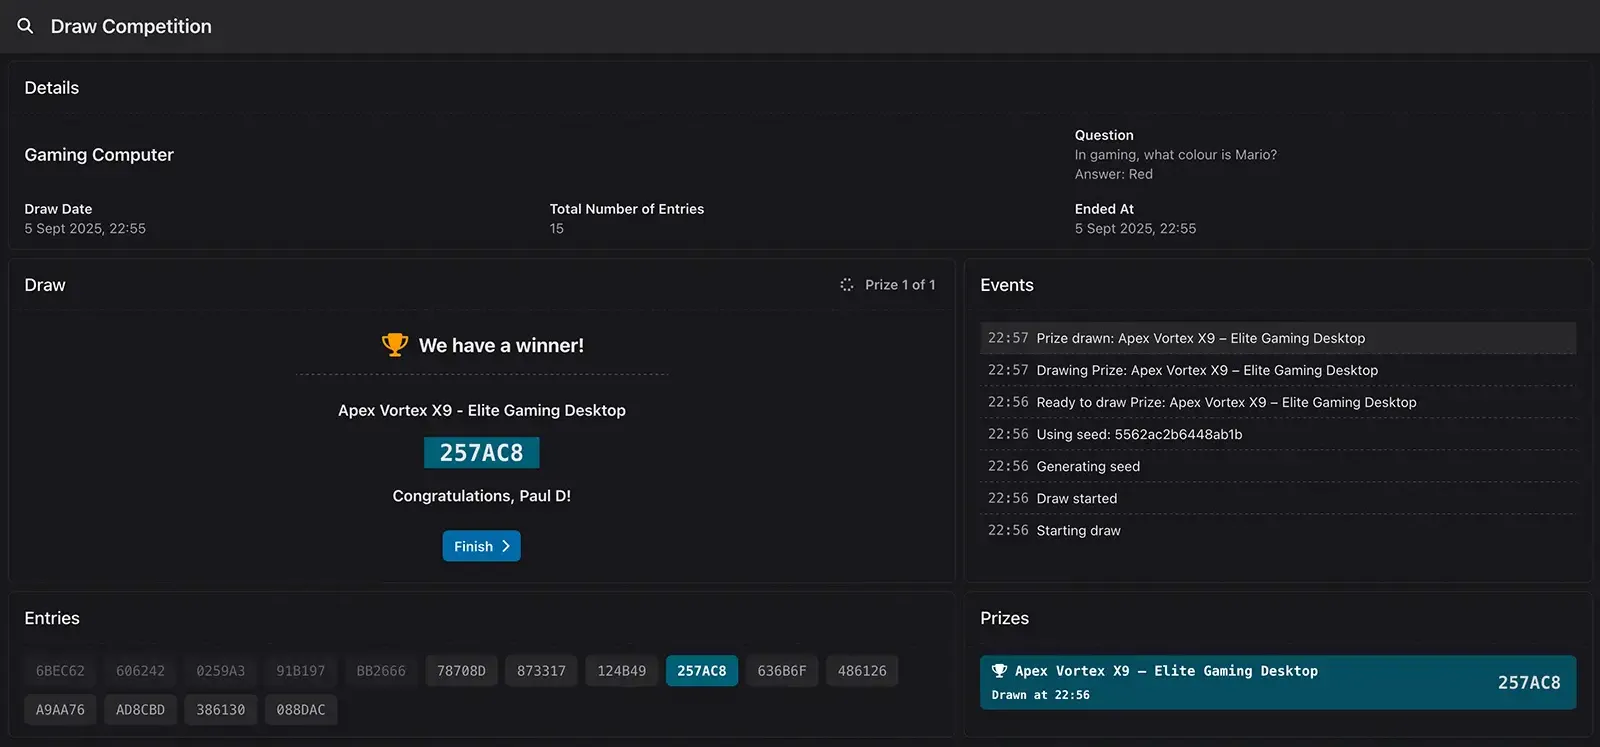Click Apex Vortex X9 title in Draw panel
Screen dimensions: 1600x747
[x=482, y=411]
